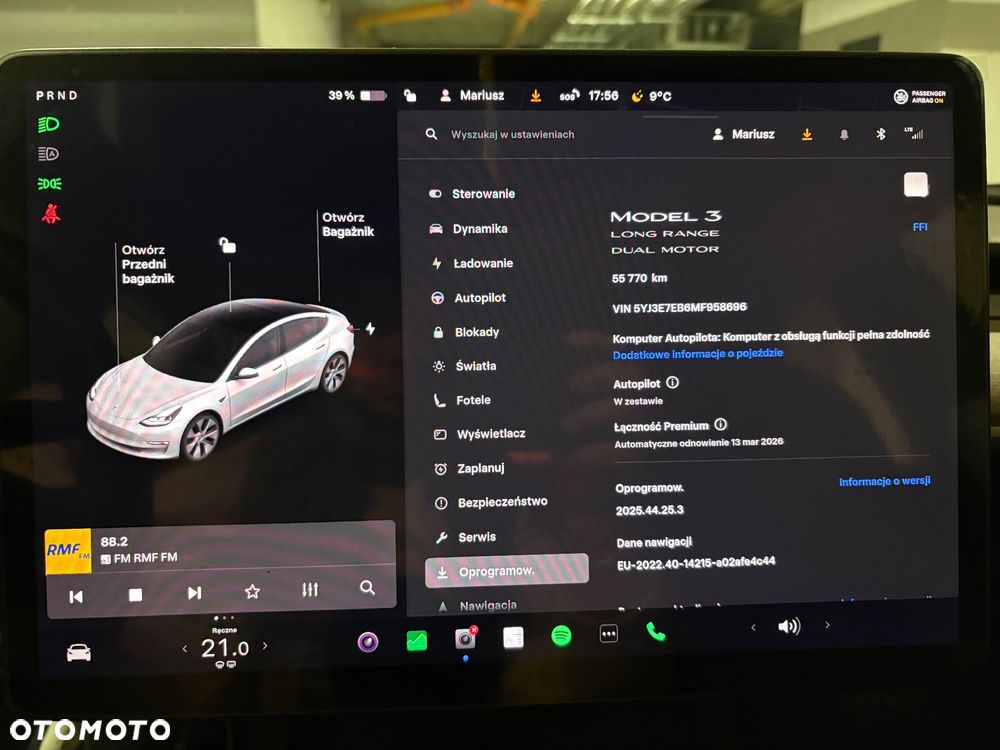Stop radio playback
Viewport: 1000px width, 750px height.
point(135,594)
